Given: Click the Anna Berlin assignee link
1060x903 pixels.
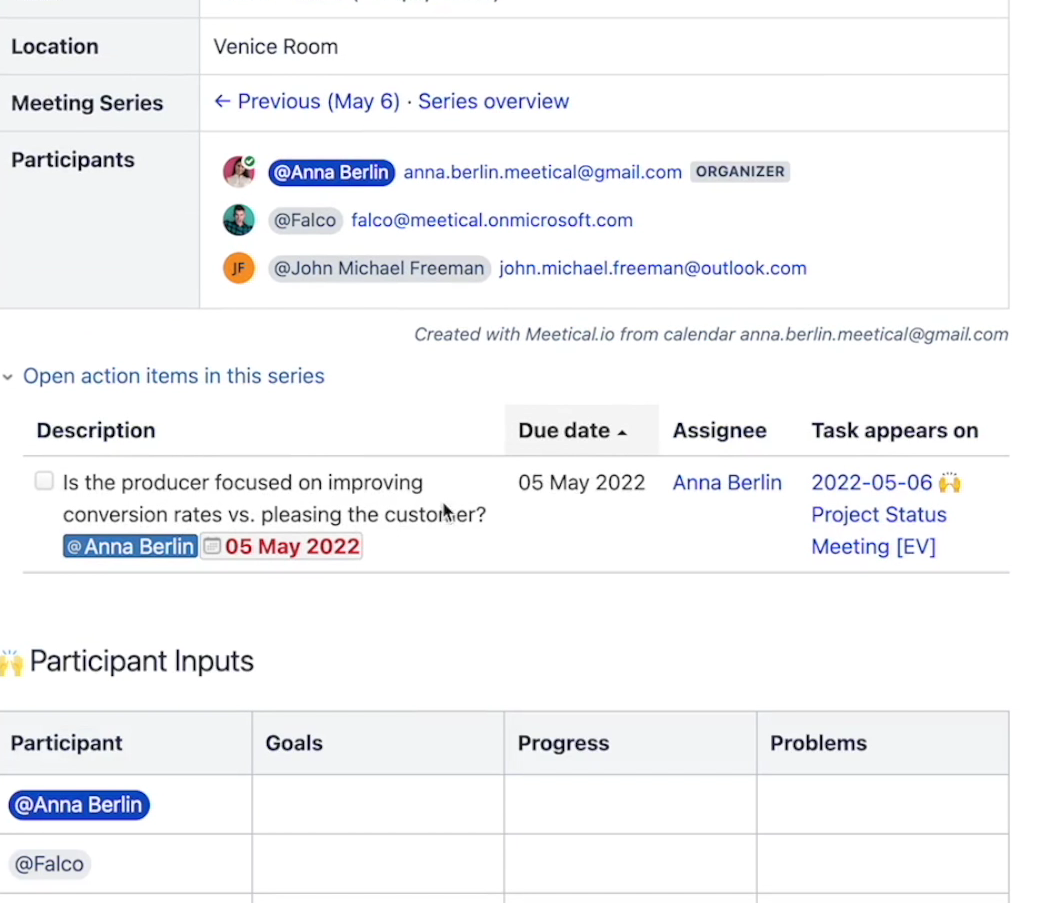Looking at the screenshot, I should pos(727,482).
